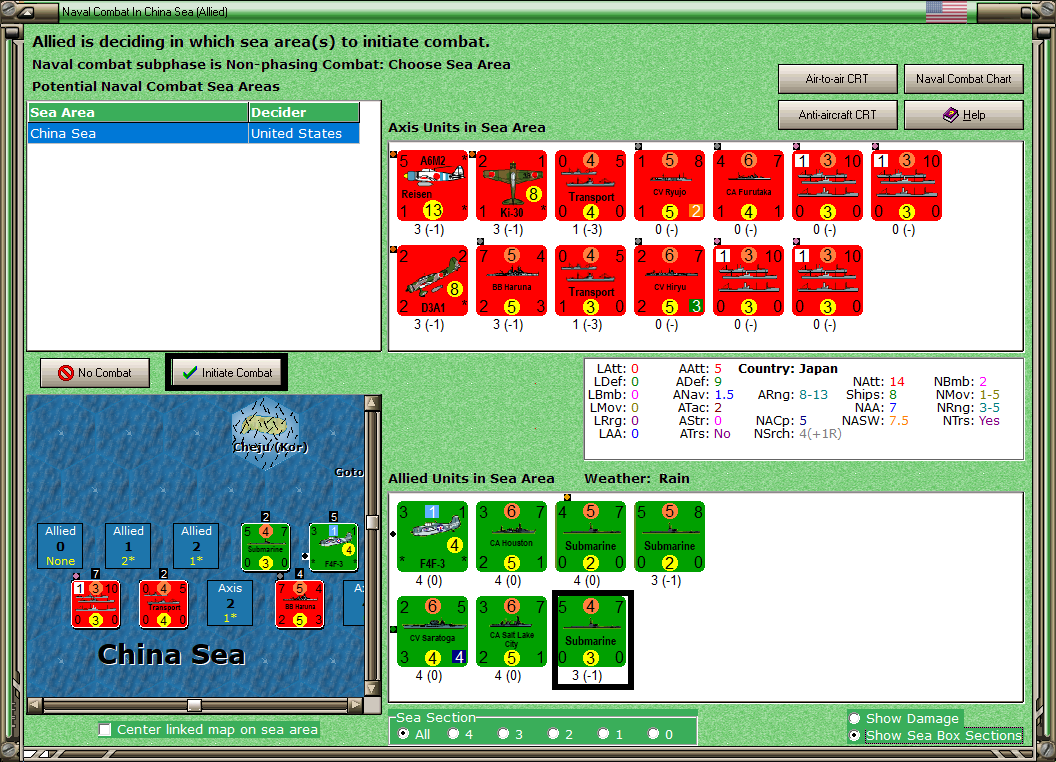Click the No Combat button

[95, 373]
